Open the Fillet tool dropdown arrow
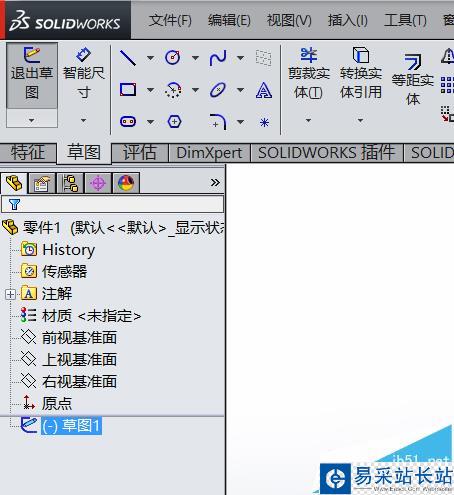The image size is (454, 495). point(240,122)
